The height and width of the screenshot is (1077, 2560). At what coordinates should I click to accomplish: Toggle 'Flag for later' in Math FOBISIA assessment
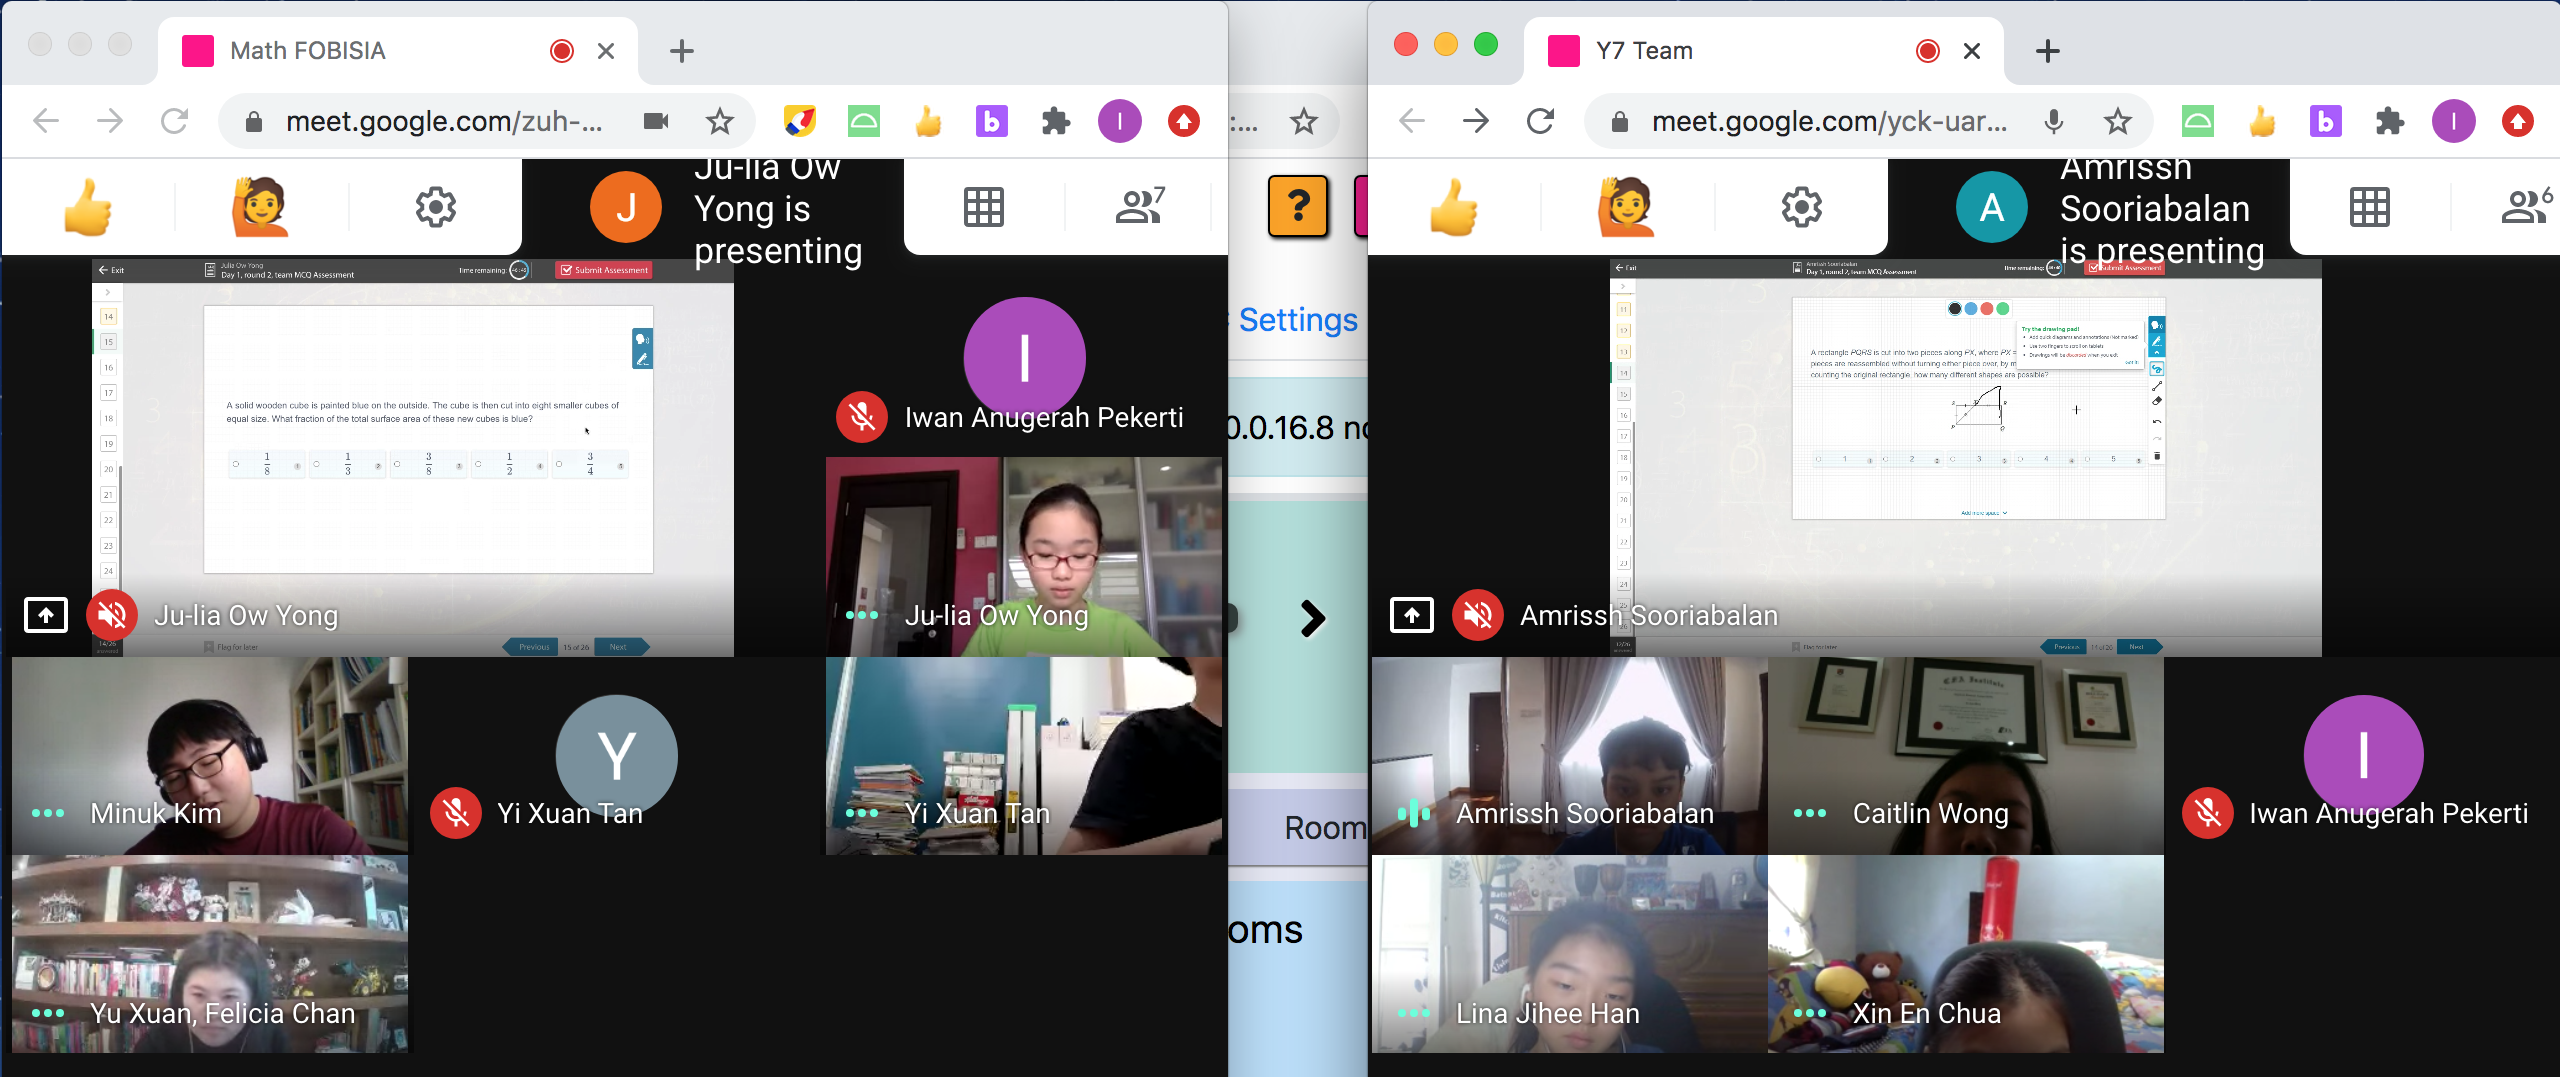pos(230,647)
